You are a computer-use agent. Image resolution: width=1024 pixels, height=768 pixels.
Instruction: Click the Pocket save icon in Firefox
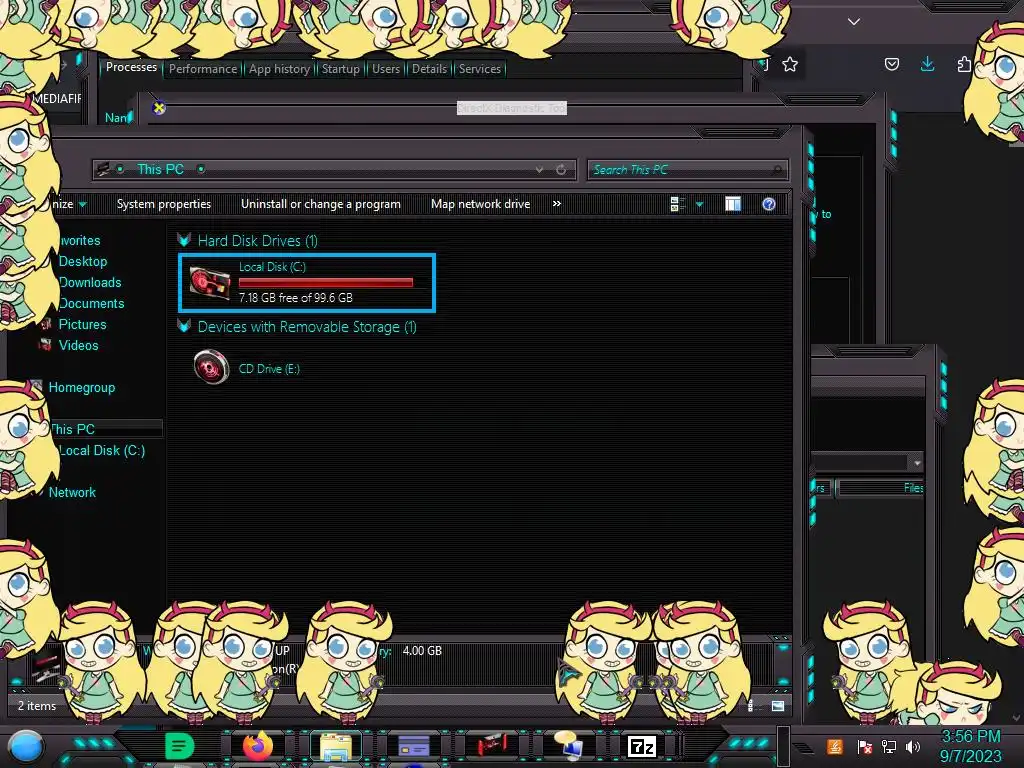891,64
